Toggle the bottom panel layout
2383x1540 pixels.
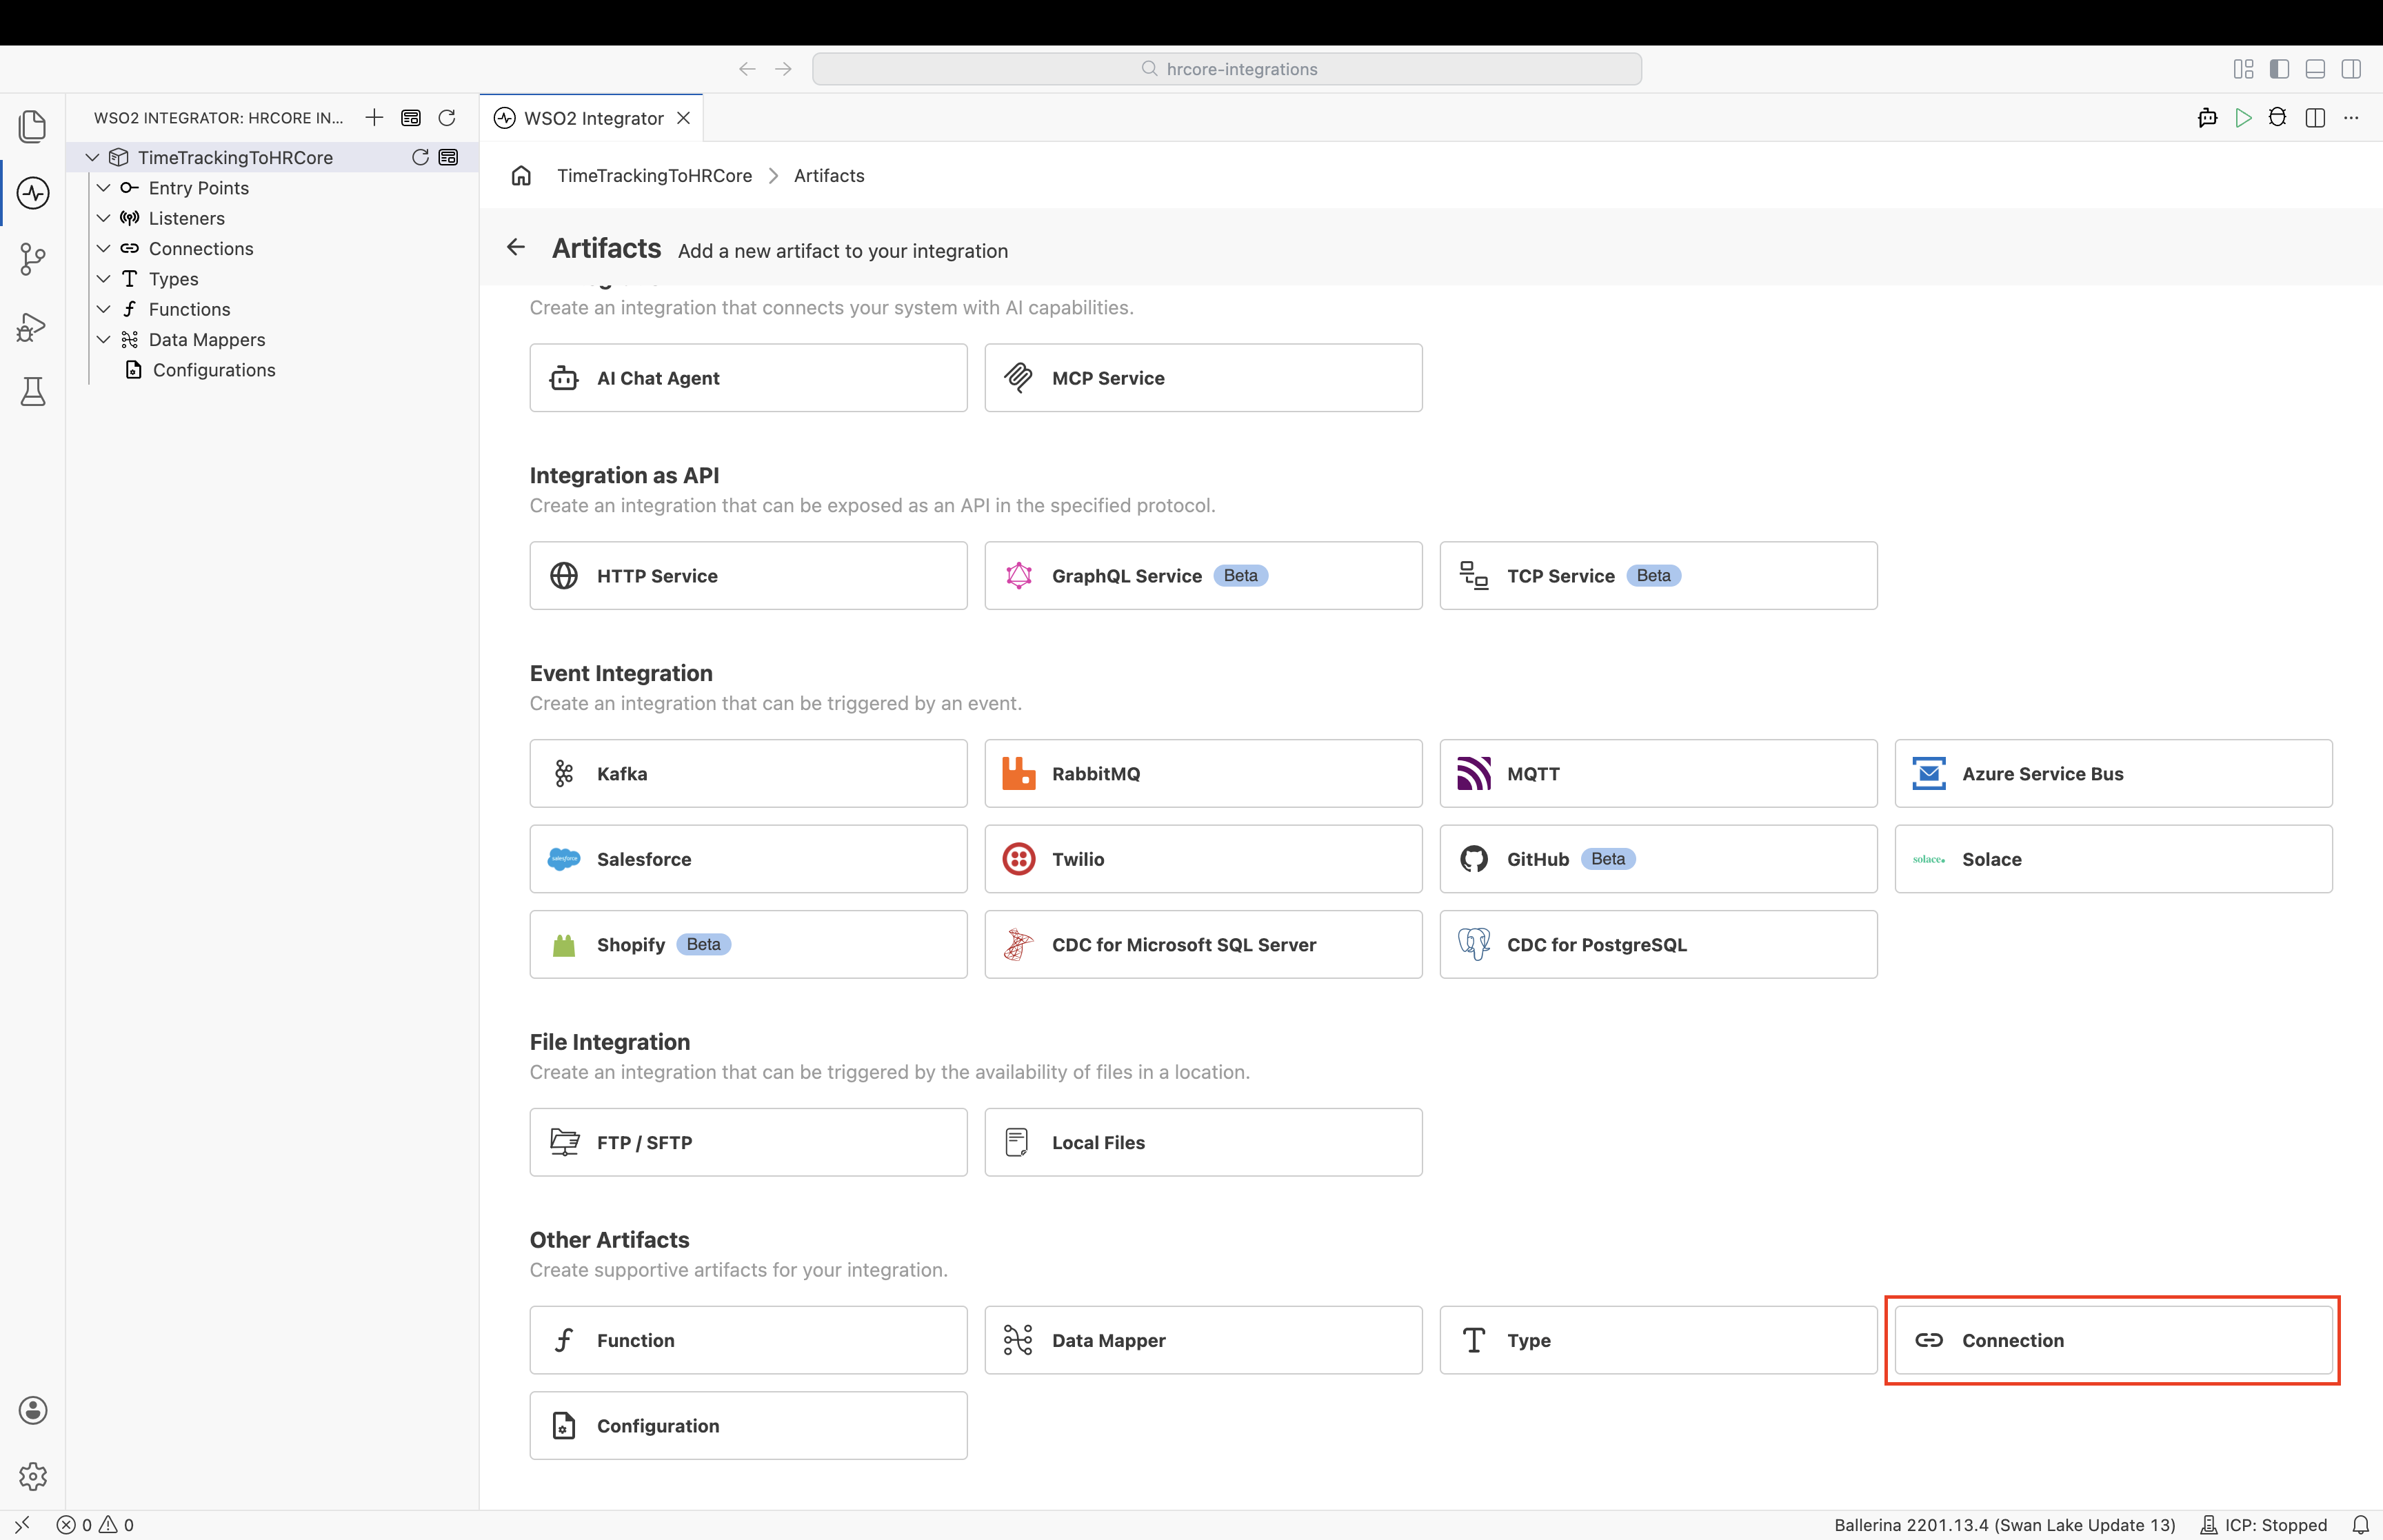pyautogui.click(x=2315, y=69)
